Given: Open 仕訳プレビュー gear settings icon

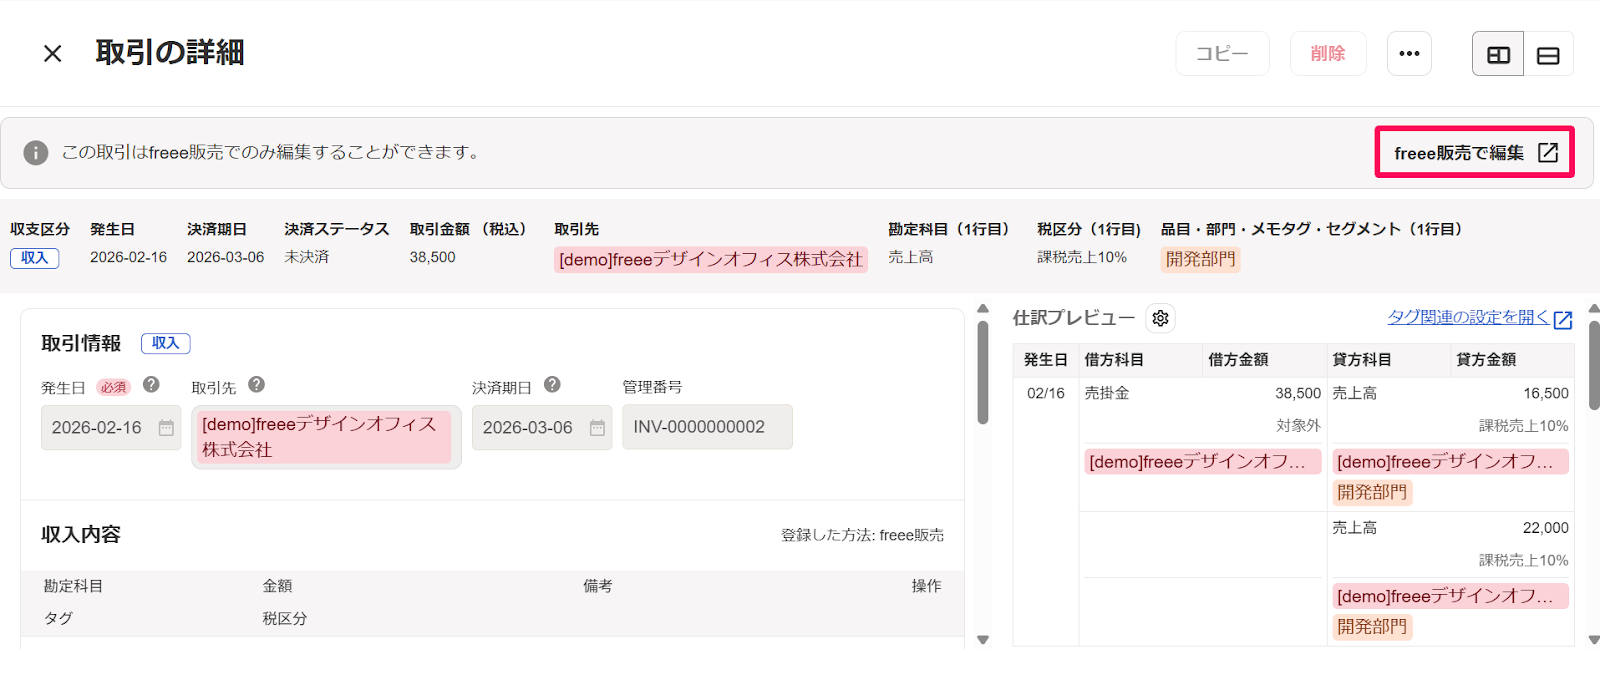Looking at the screenshot, I should coord(1160,318).
